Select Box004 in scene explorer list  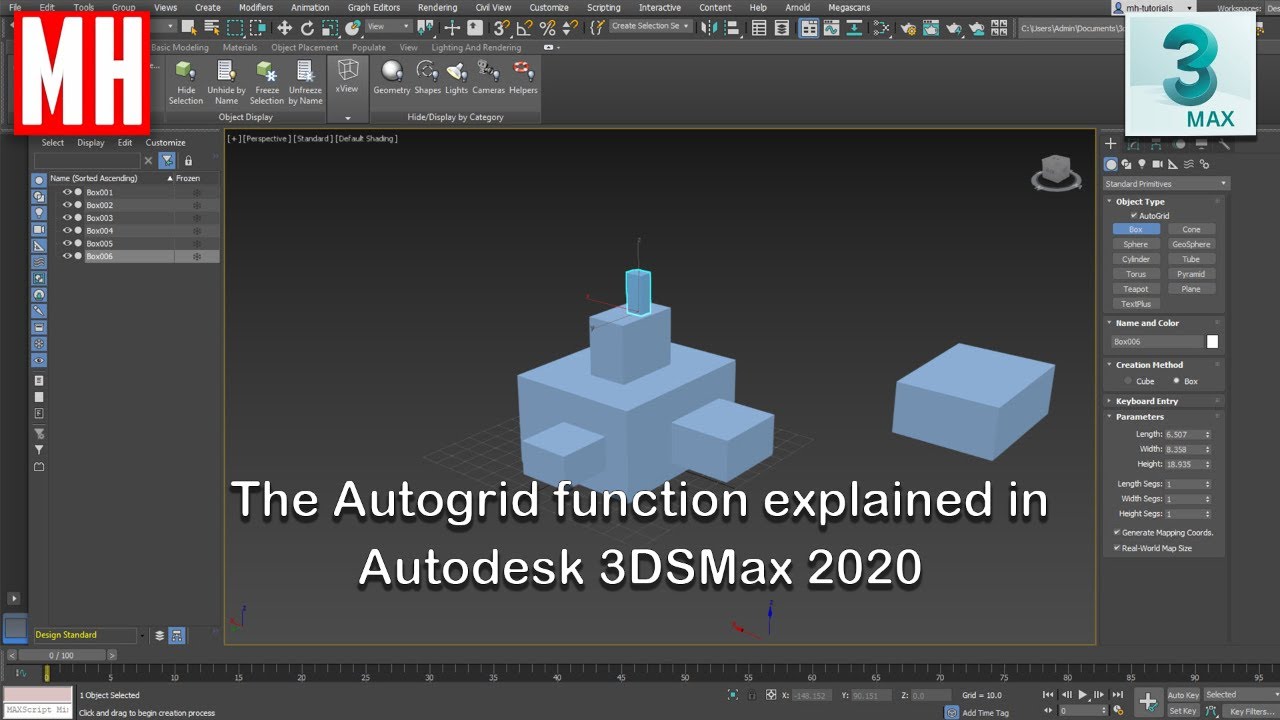coord(99,231)
